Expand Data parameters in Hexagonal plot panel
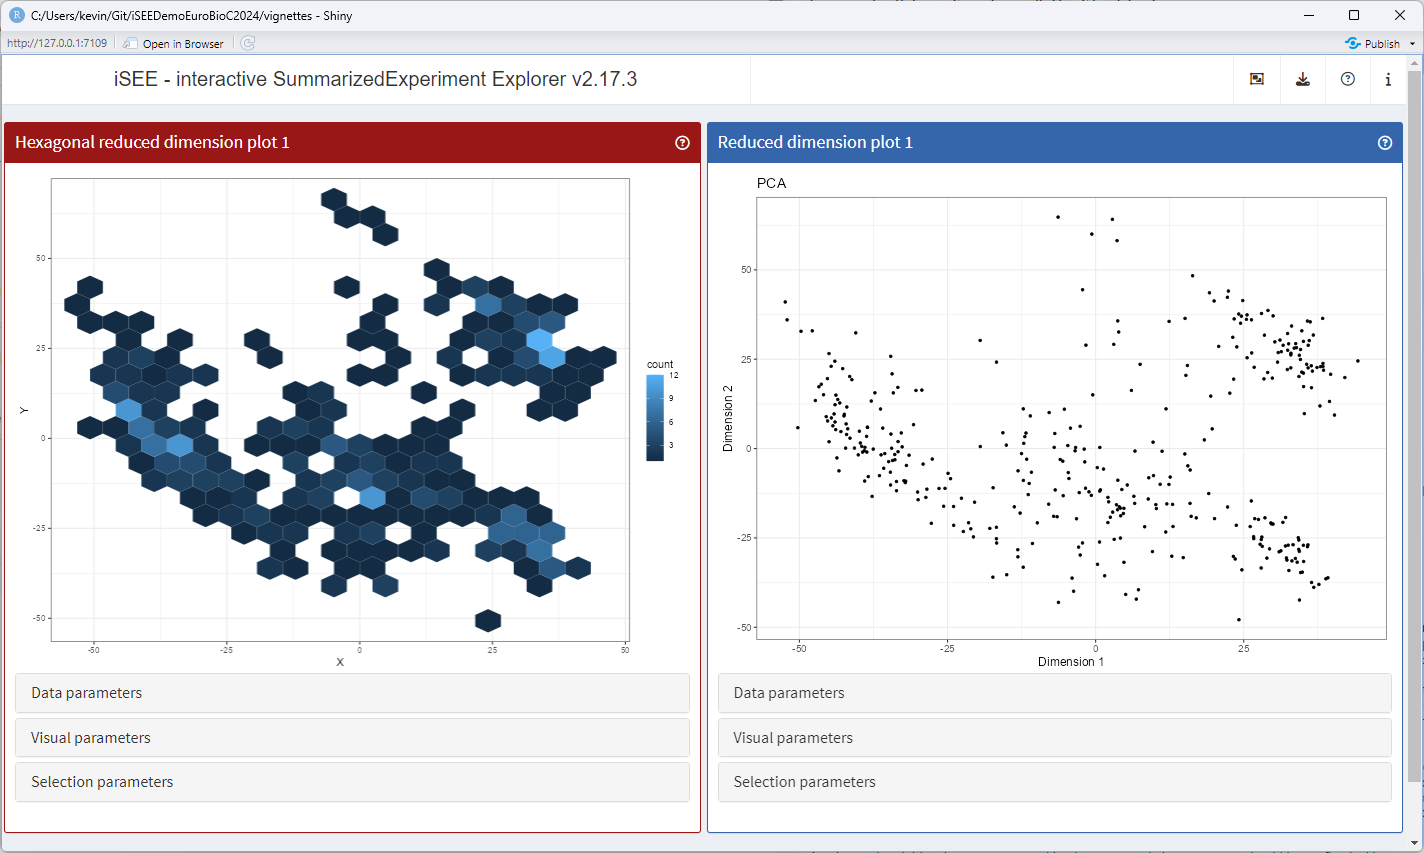The image size is (1424, 853). [352, 693]
